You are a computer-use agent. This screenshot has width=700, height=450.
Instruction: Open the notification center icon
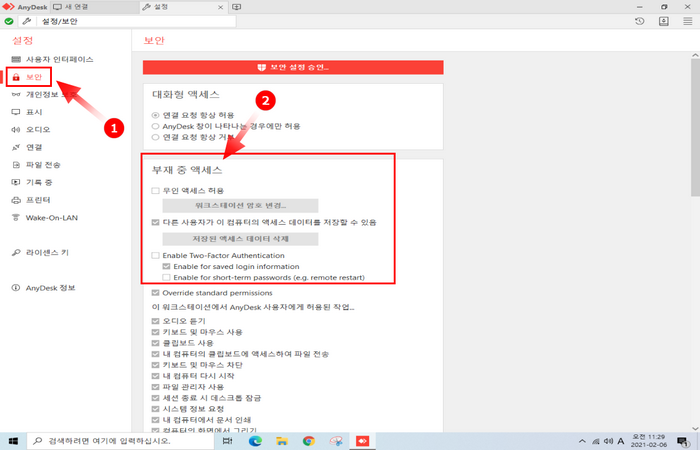683,442
